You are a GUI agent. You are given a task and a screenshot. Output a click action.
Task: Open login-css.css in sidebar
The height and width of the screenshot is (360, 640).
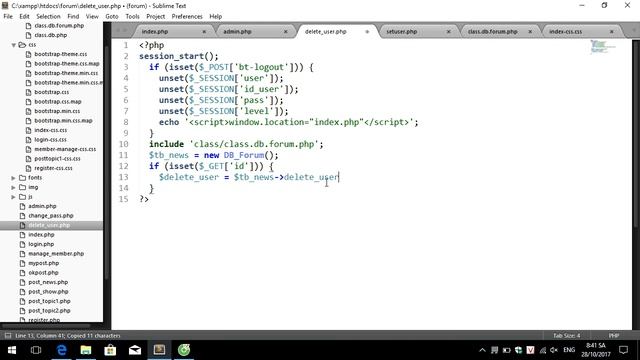point(50,140)
